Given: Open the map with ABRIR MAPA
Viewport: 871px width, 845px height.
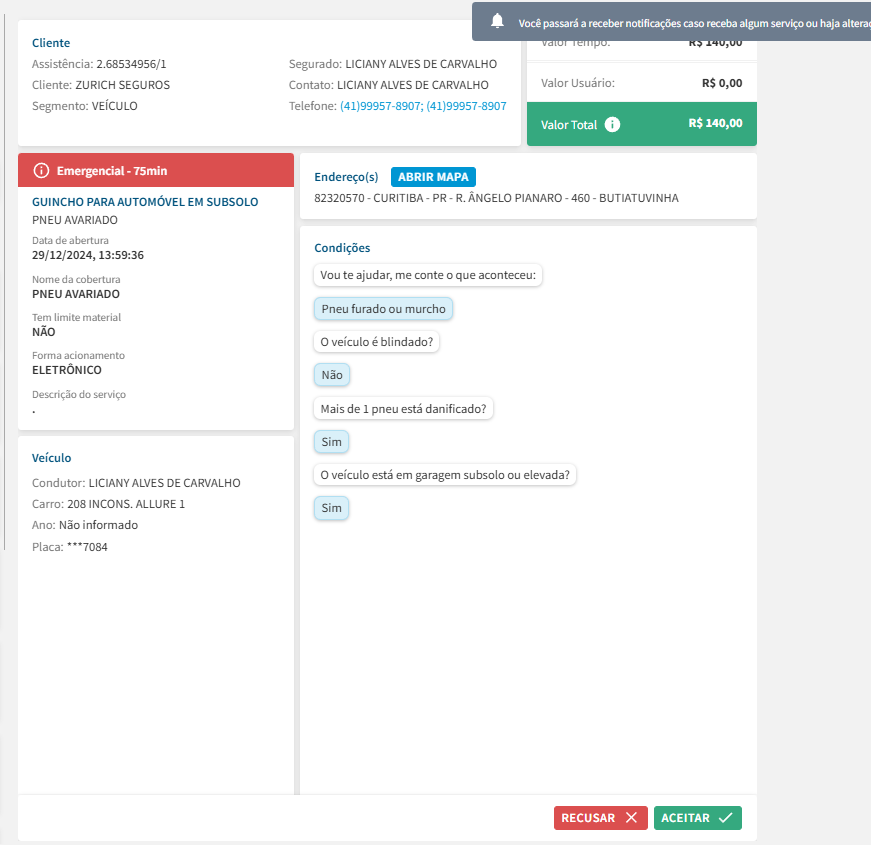Looking at the screenshot, I should [433, 177].
